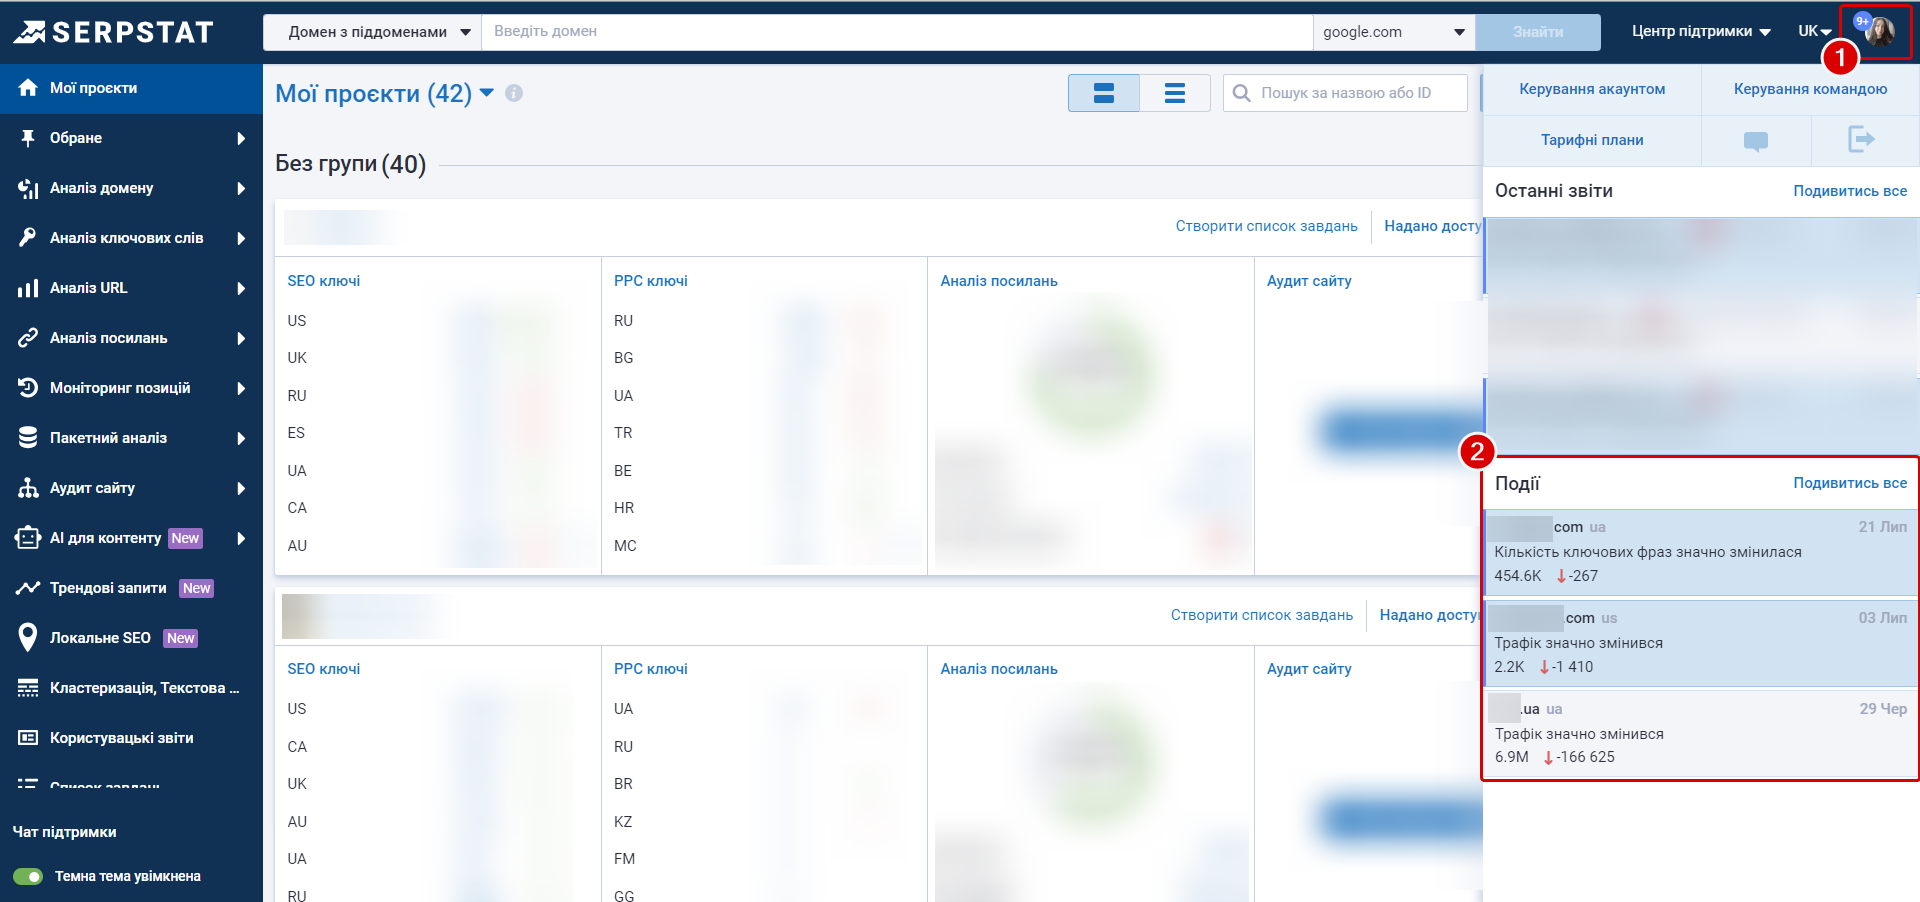Open the user profile avatar menu
Image resolution: width=1920 pixels, height=902 pixels.
(1878, 31)
